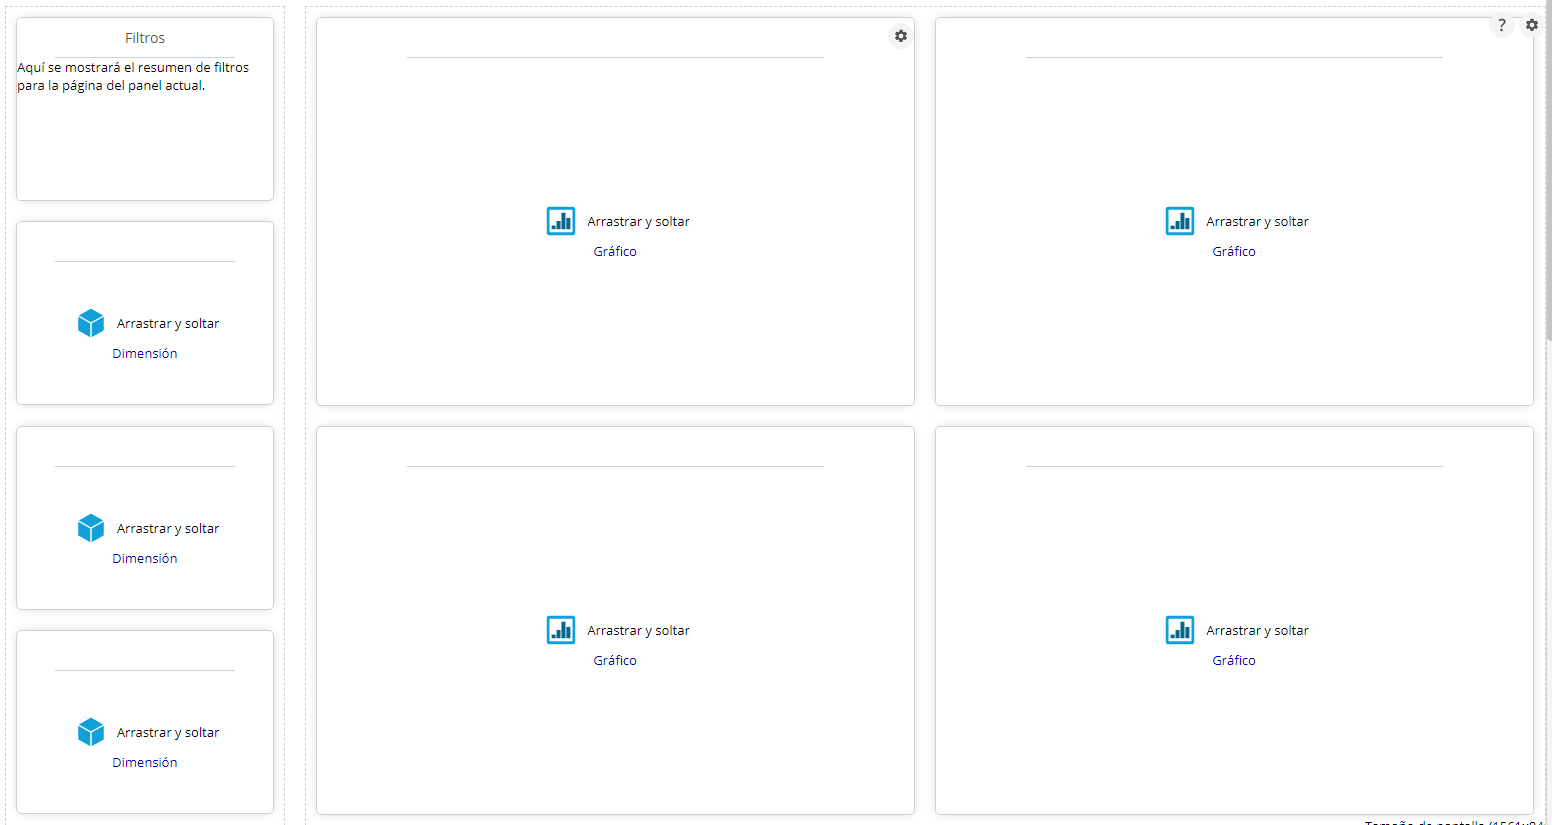Select bar chart icon in bottom-right panel
Image resolution: width=1552 pixels, height=825 pixels.
coord(1180,630)
